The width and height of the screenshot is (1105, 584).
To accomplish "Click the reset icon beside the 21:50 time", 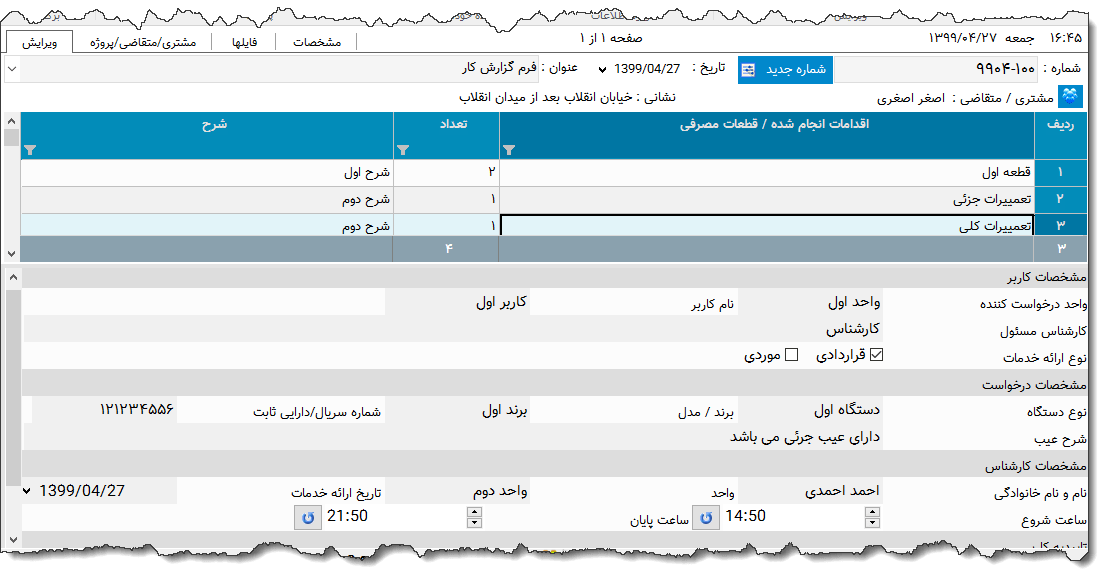I will [x=308, y=517].
